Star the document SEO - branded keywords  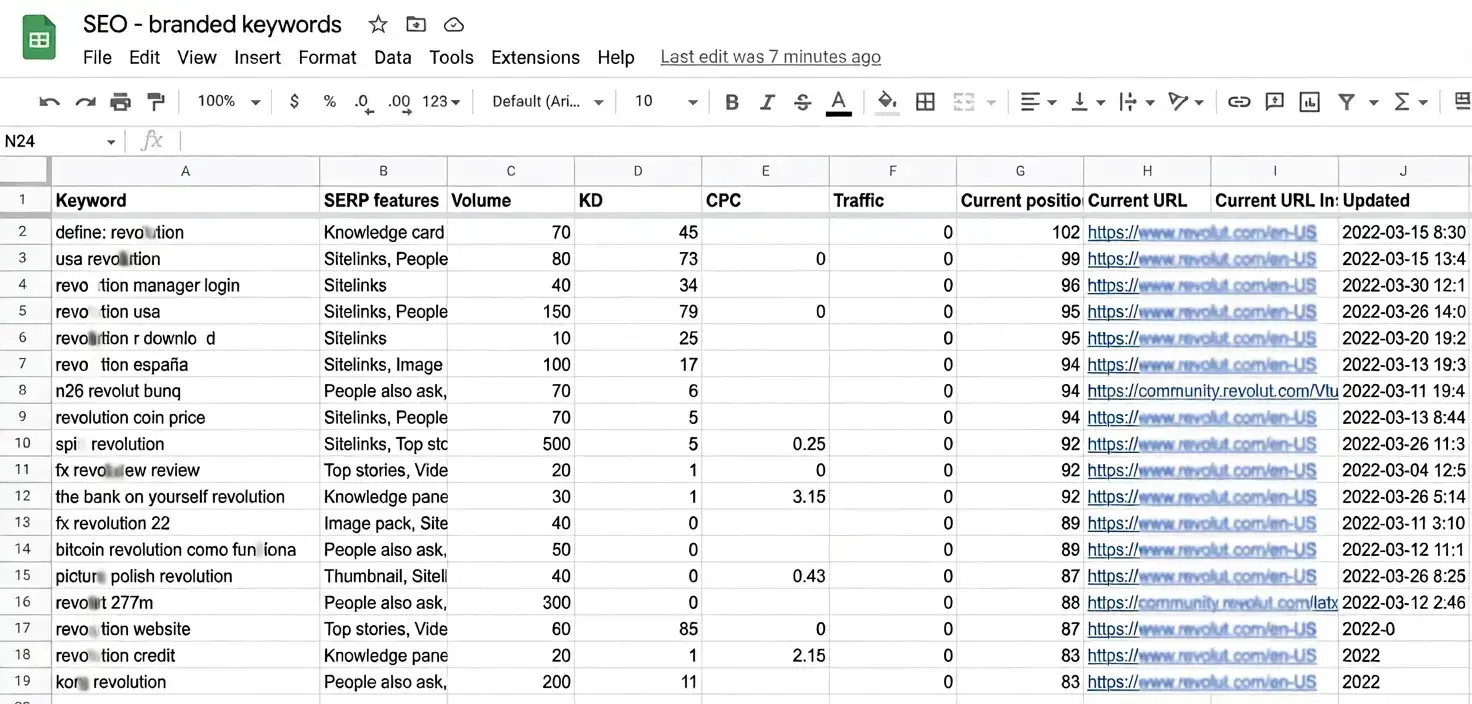378,24
